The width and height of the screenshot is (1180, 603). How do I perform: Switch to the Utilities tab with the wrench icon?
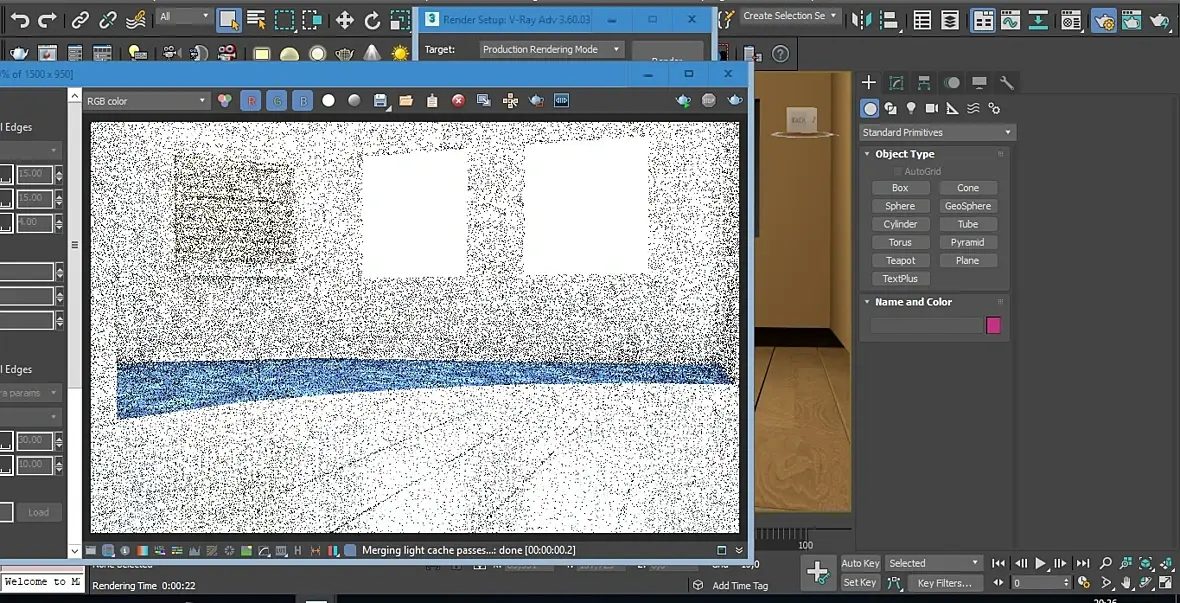click(x=1007, y=83)
